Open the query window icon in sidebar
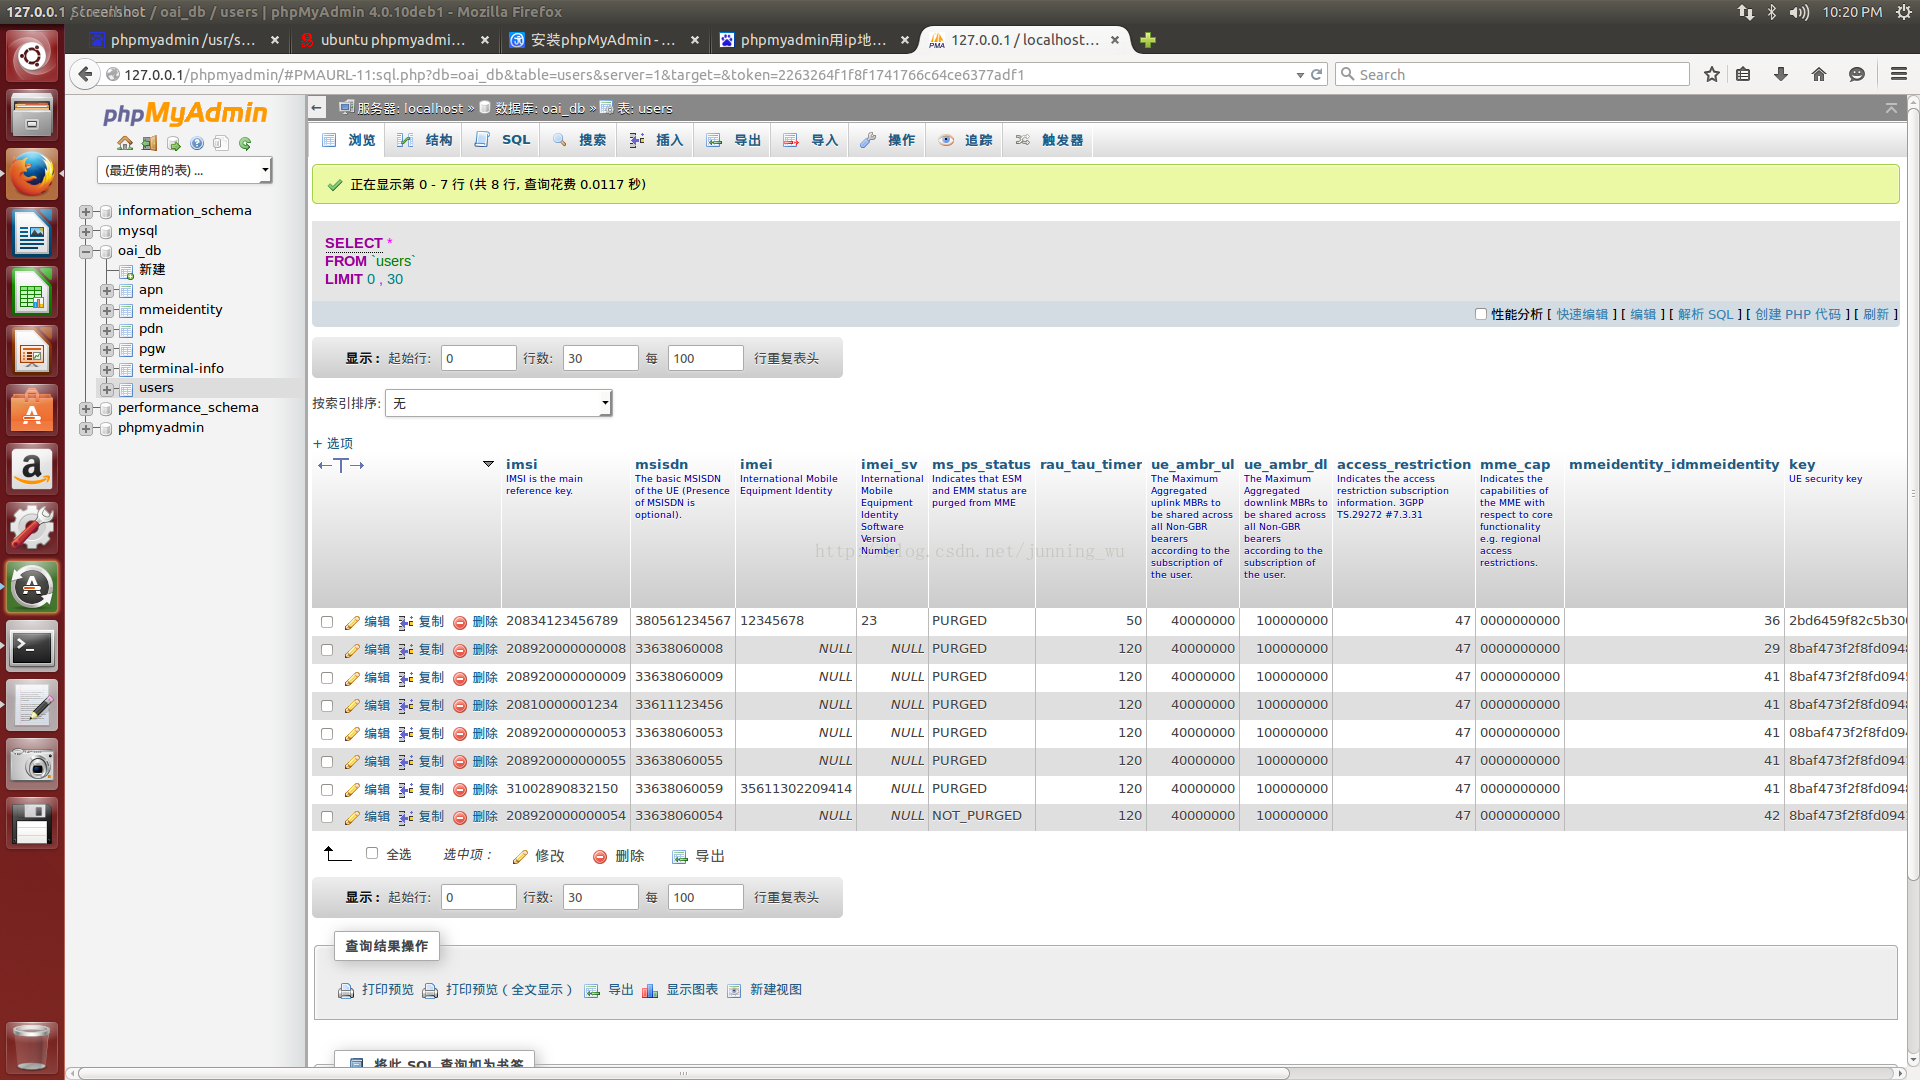Viewport: 1920px width, 1080px height. 173,143
